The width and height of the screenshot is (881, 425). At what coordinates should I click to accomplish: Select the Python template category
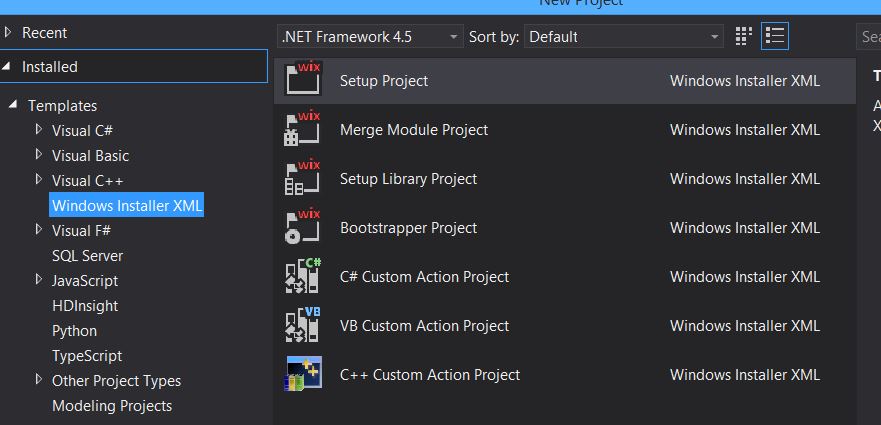click(75, 331)
